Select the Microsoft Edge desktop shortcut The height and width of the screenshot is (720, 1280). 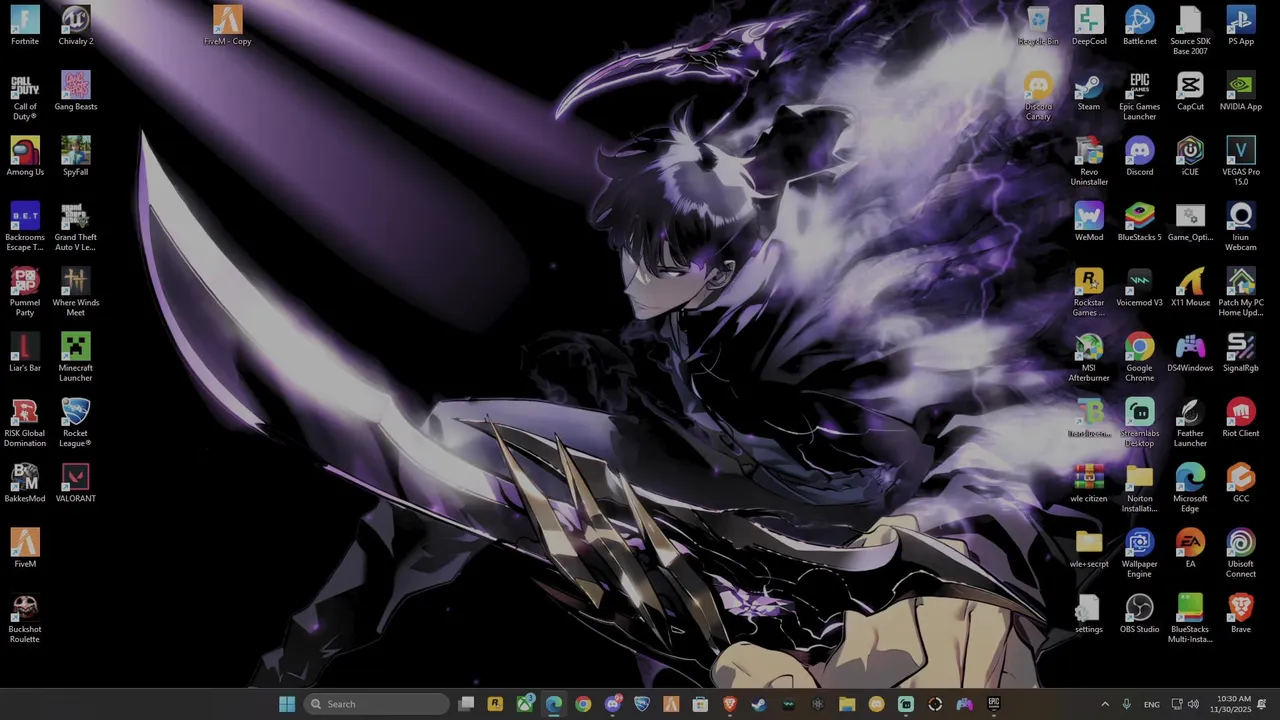click(1190, 488)
